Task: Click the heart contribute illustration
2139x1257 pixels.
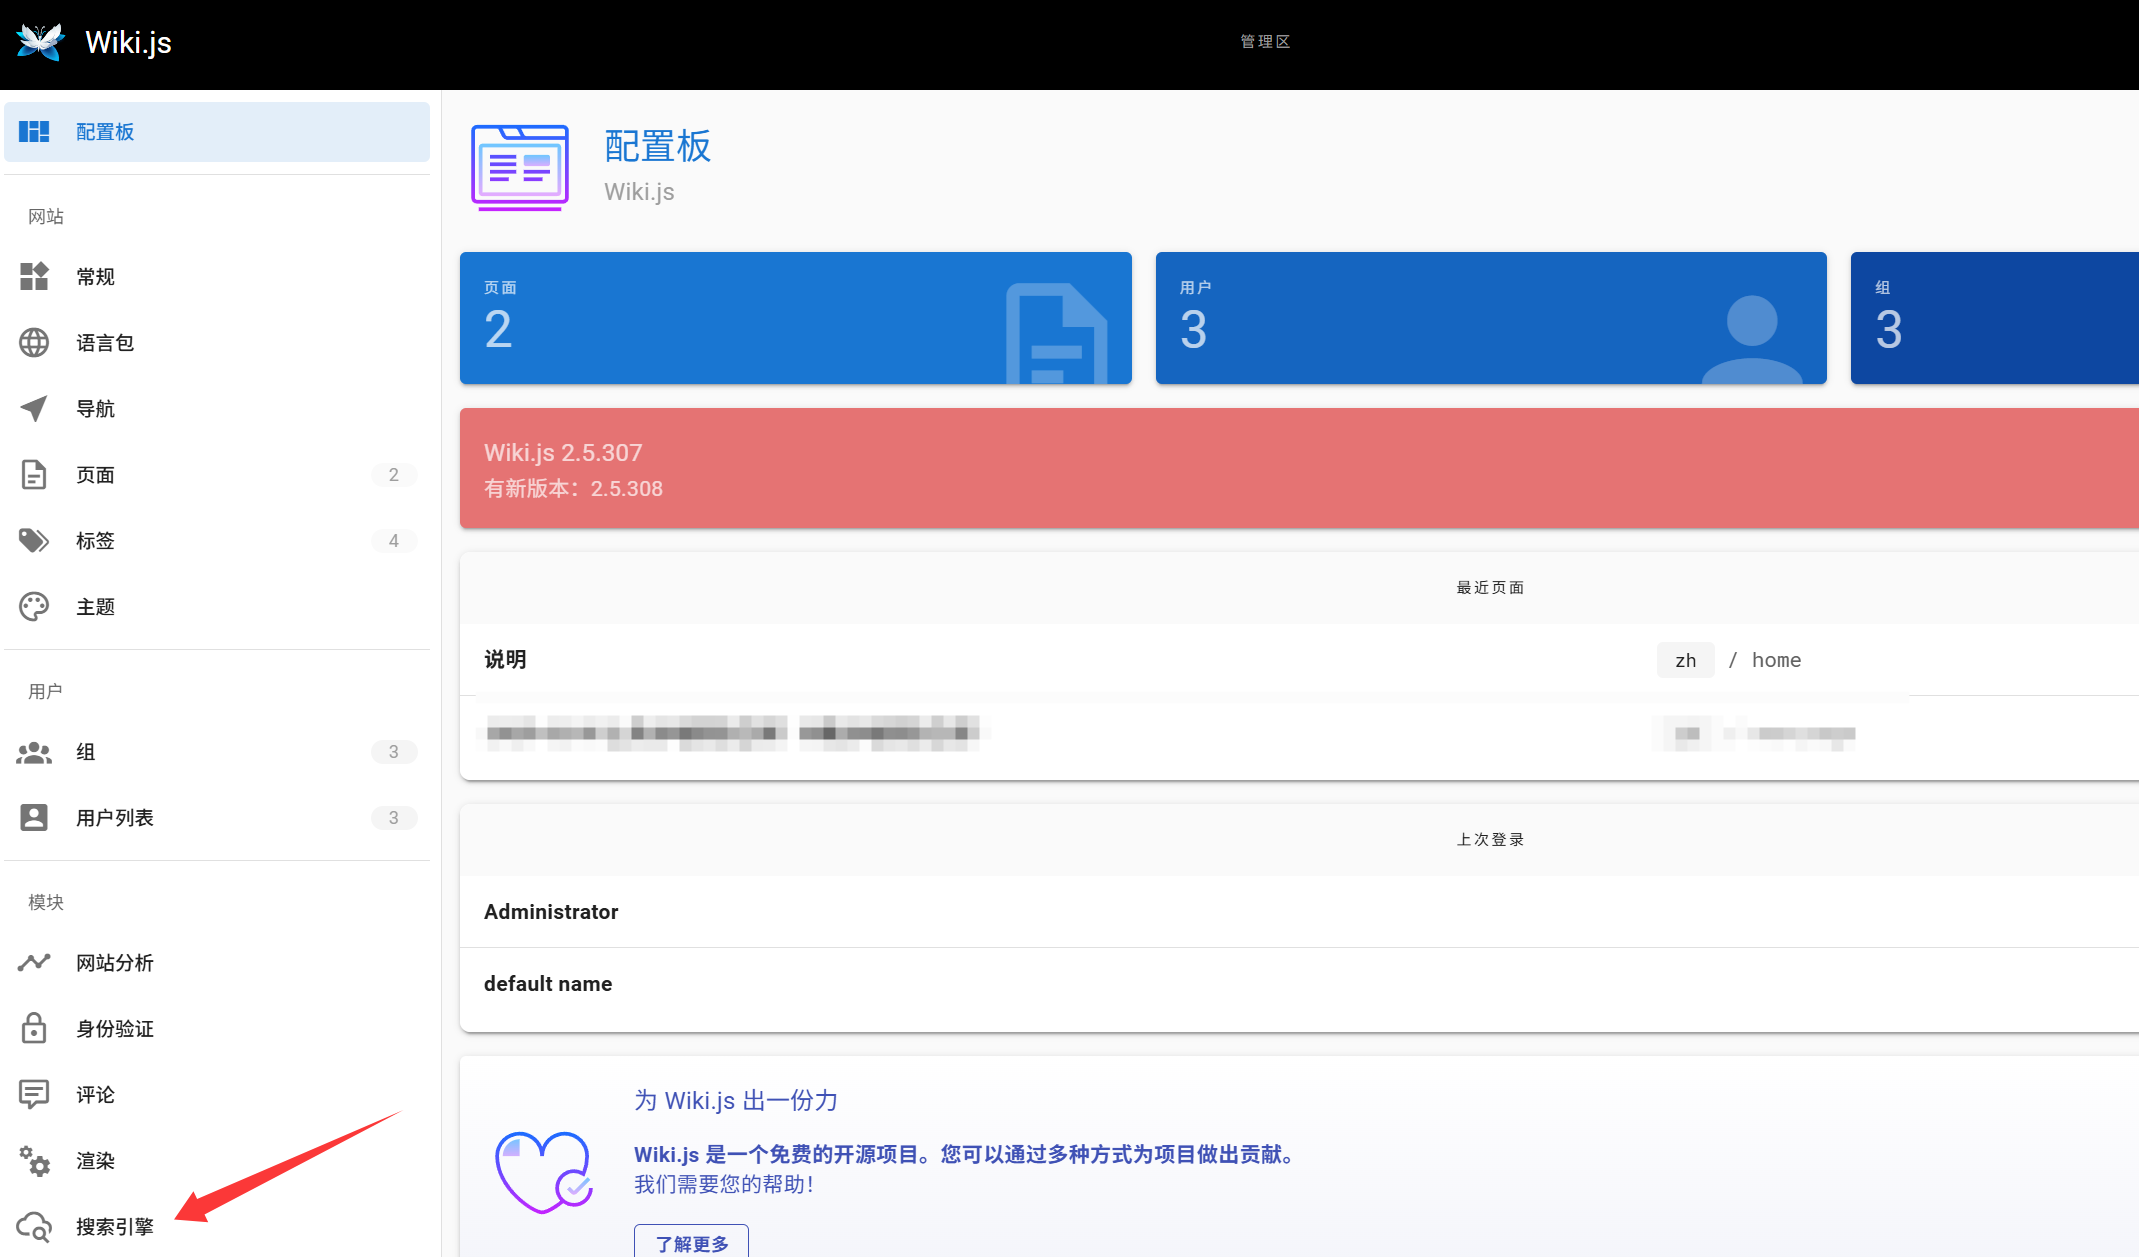Action: coord(544,1172)
